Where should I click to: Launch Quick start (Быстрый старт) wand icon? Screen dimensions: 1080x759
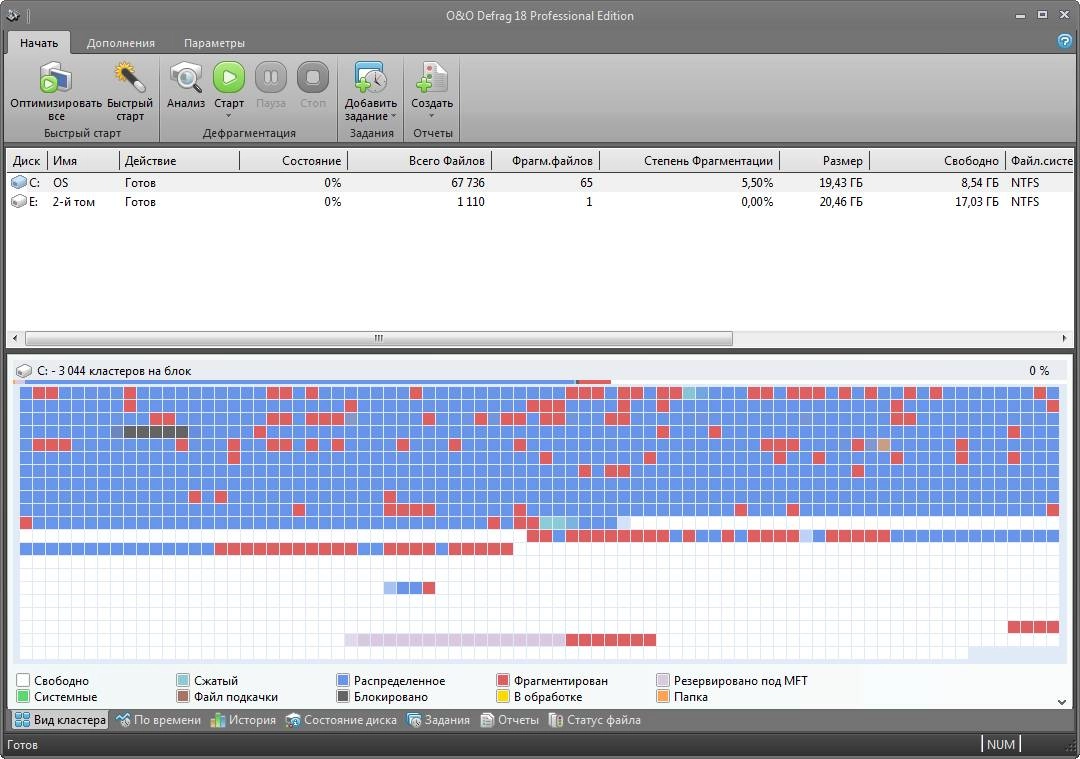click(129, 77)
